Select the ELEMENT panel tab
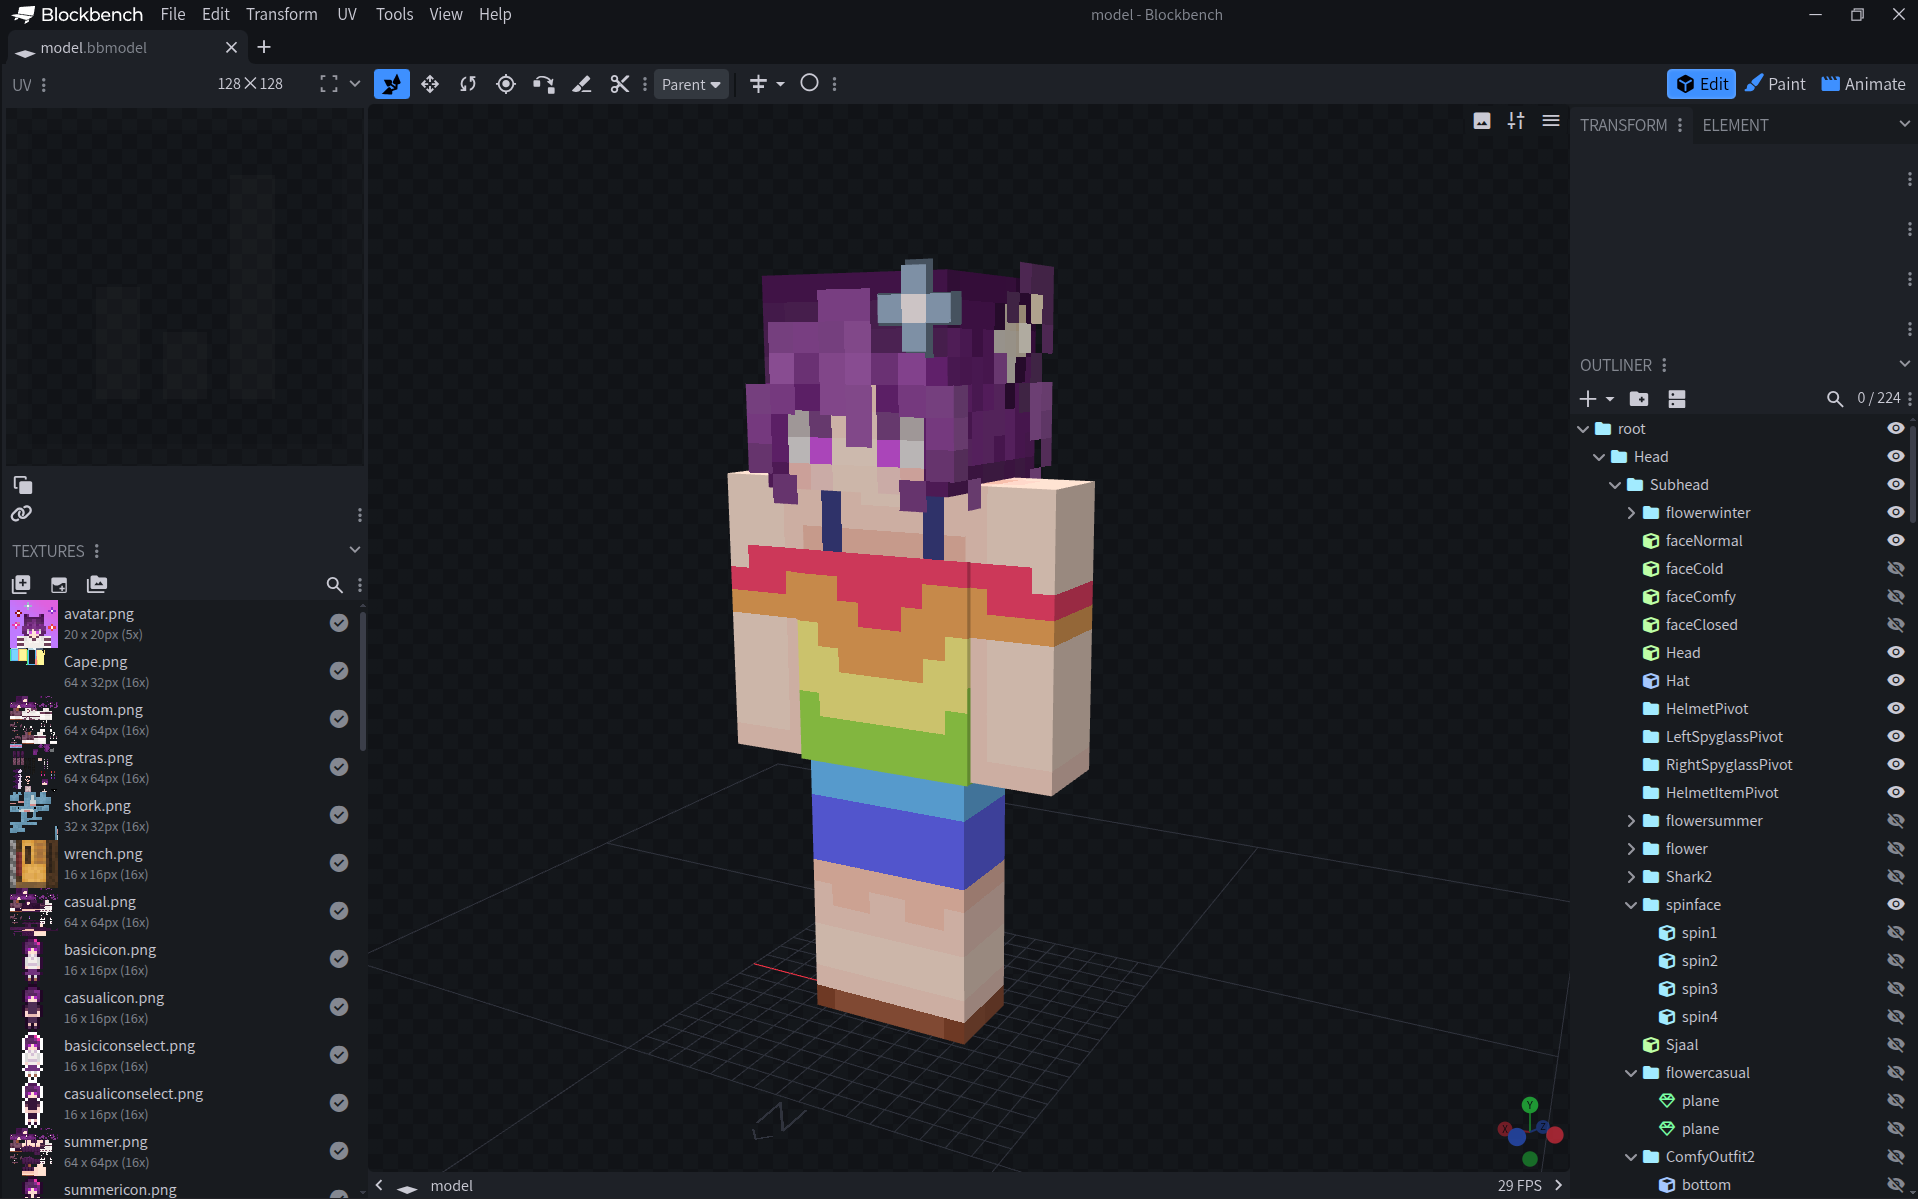Screen dimensions: 1918x1199 pyautogui.click(x=1735, y=125)
